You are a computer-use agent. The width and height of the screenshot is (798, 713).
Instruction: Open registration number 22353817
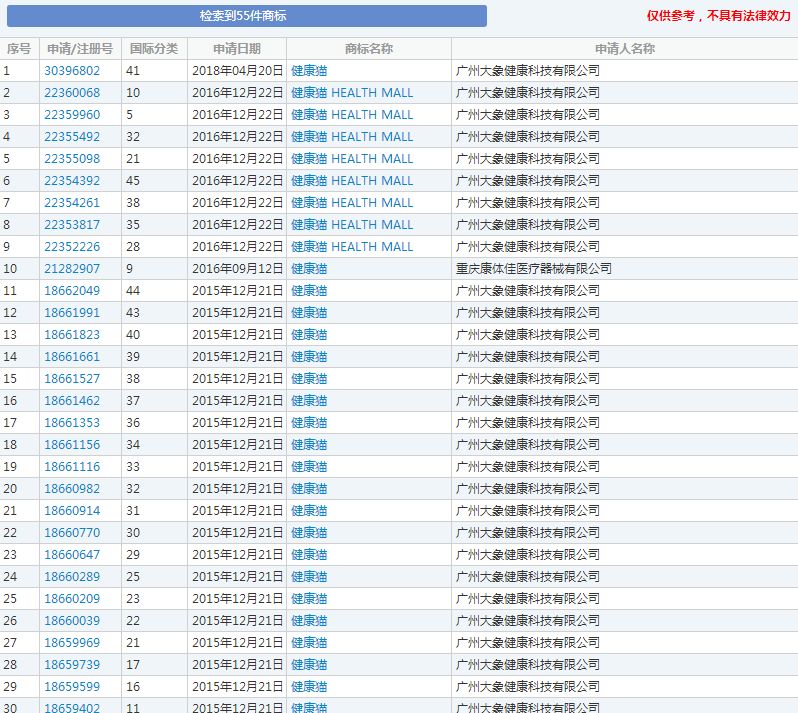point(72,224)
